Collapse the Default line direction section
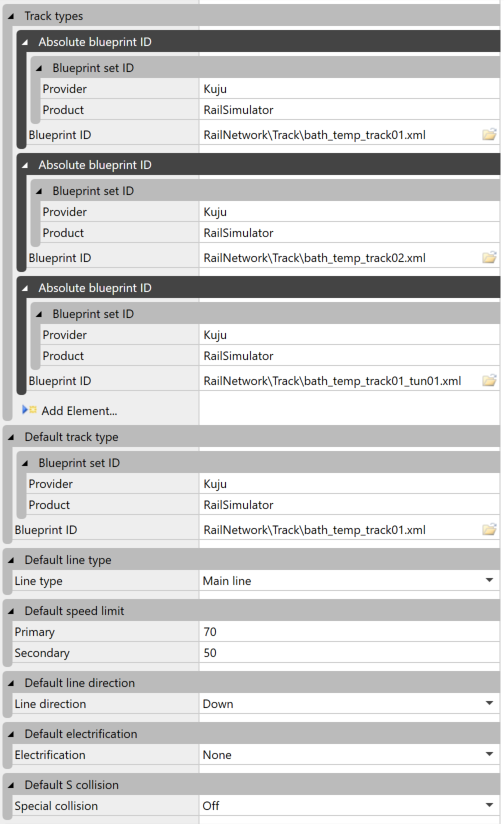Screen dimensions: 504x824 (11, 683)
